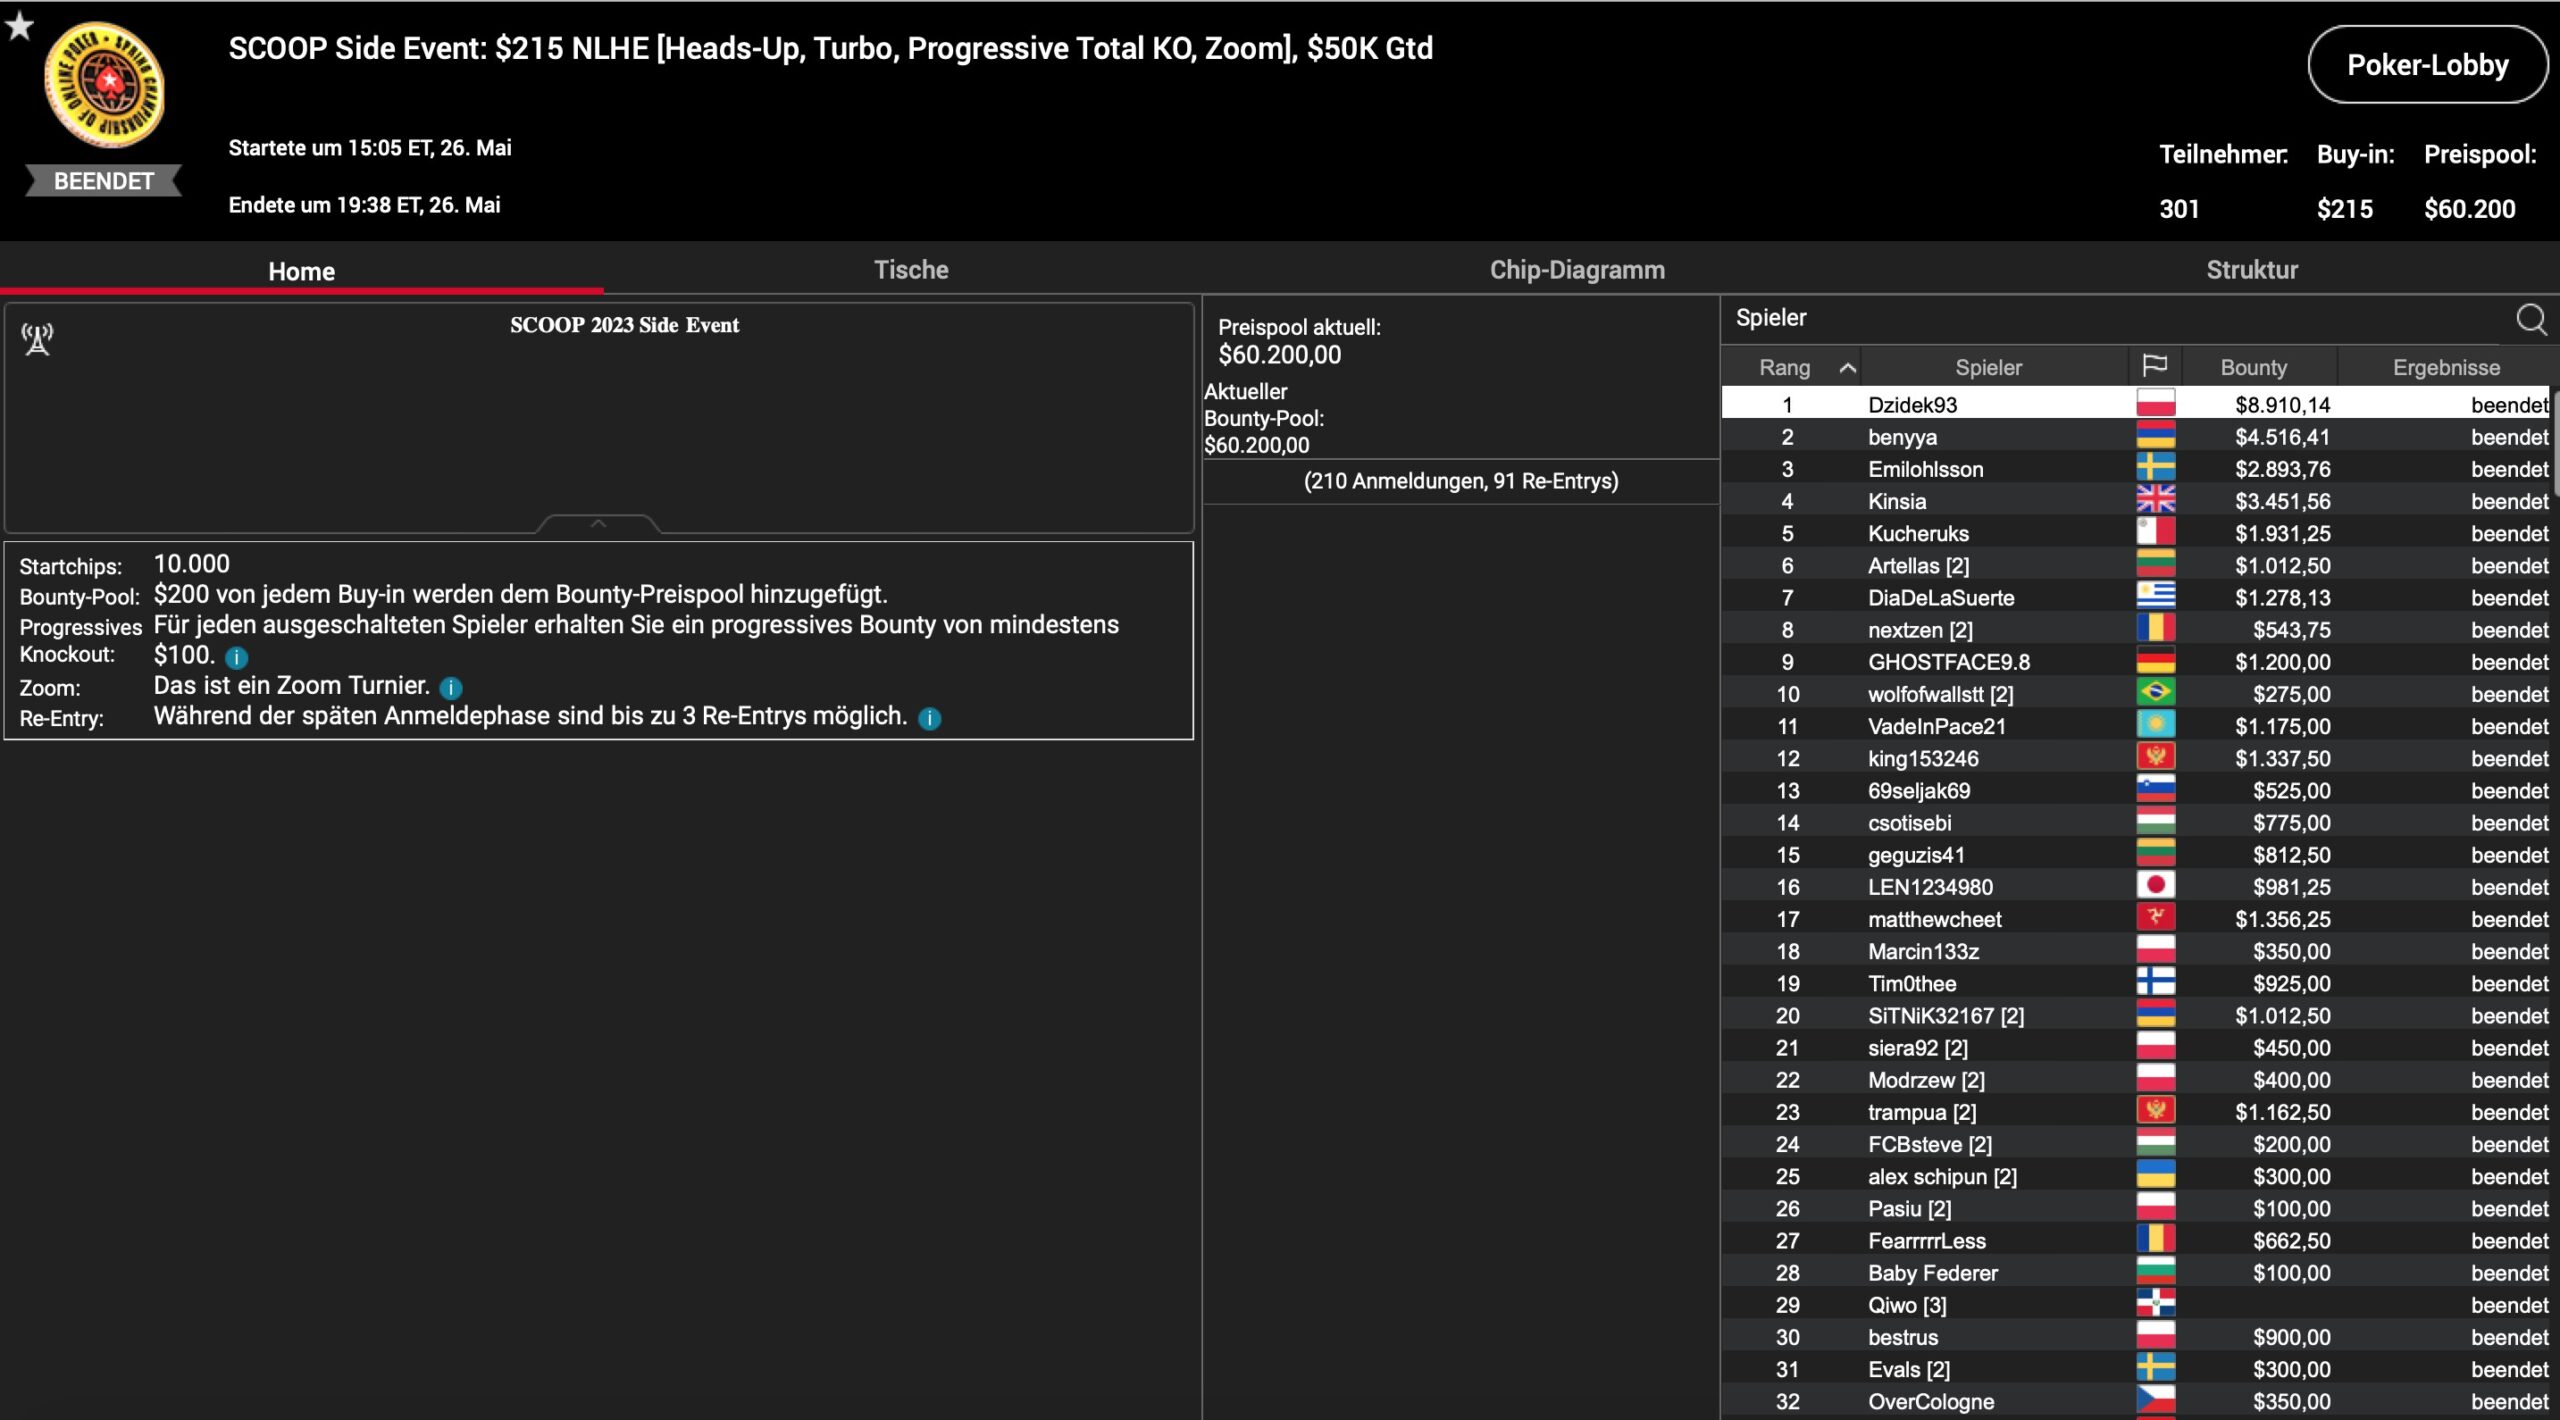Sort by the Ergebnisse column
This screenshot has width=2560, height=1420.
(x=2445, y=368)
